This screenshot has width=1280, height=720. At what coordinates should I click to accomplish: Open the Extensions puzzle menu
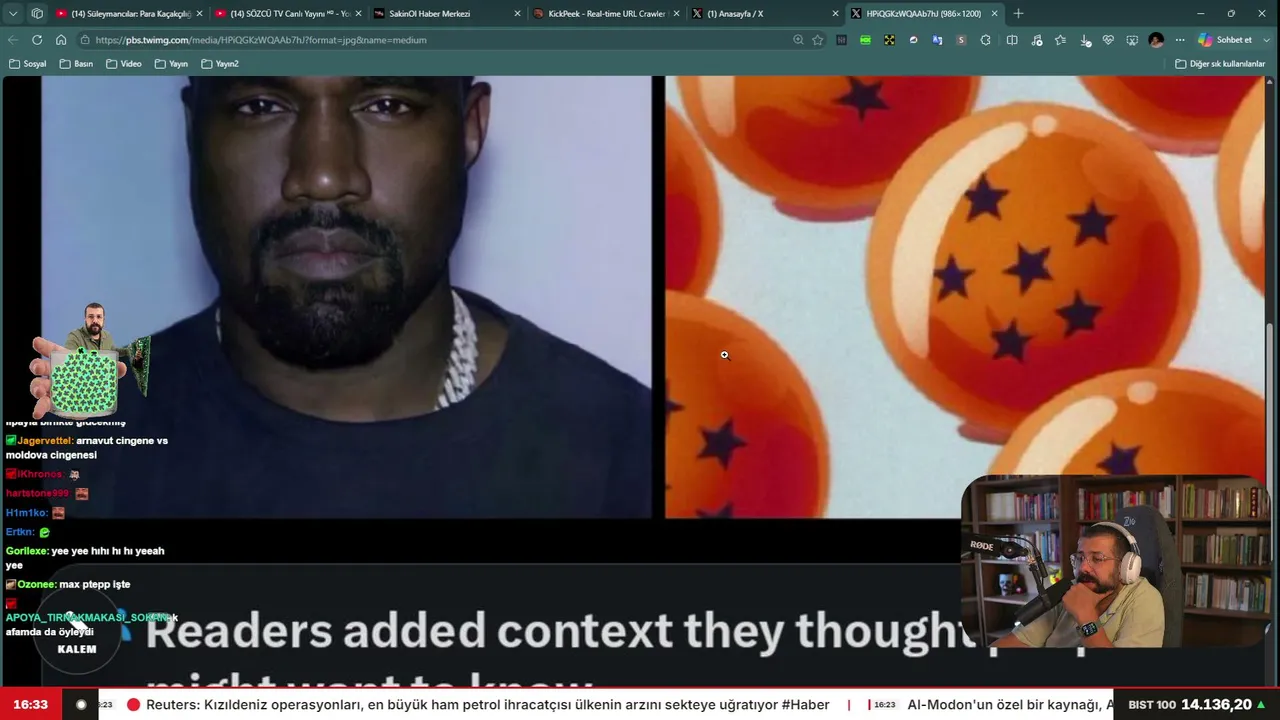(x=986, y=40)
